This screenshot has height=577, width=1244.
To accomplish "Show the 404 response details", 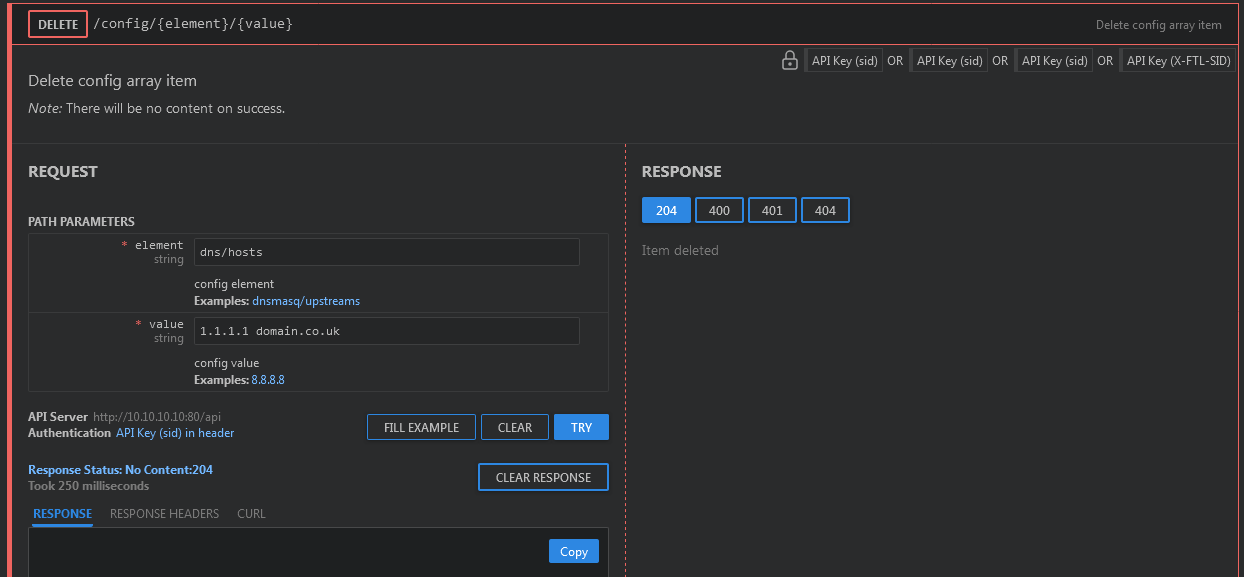I will [x=825, y=210].
